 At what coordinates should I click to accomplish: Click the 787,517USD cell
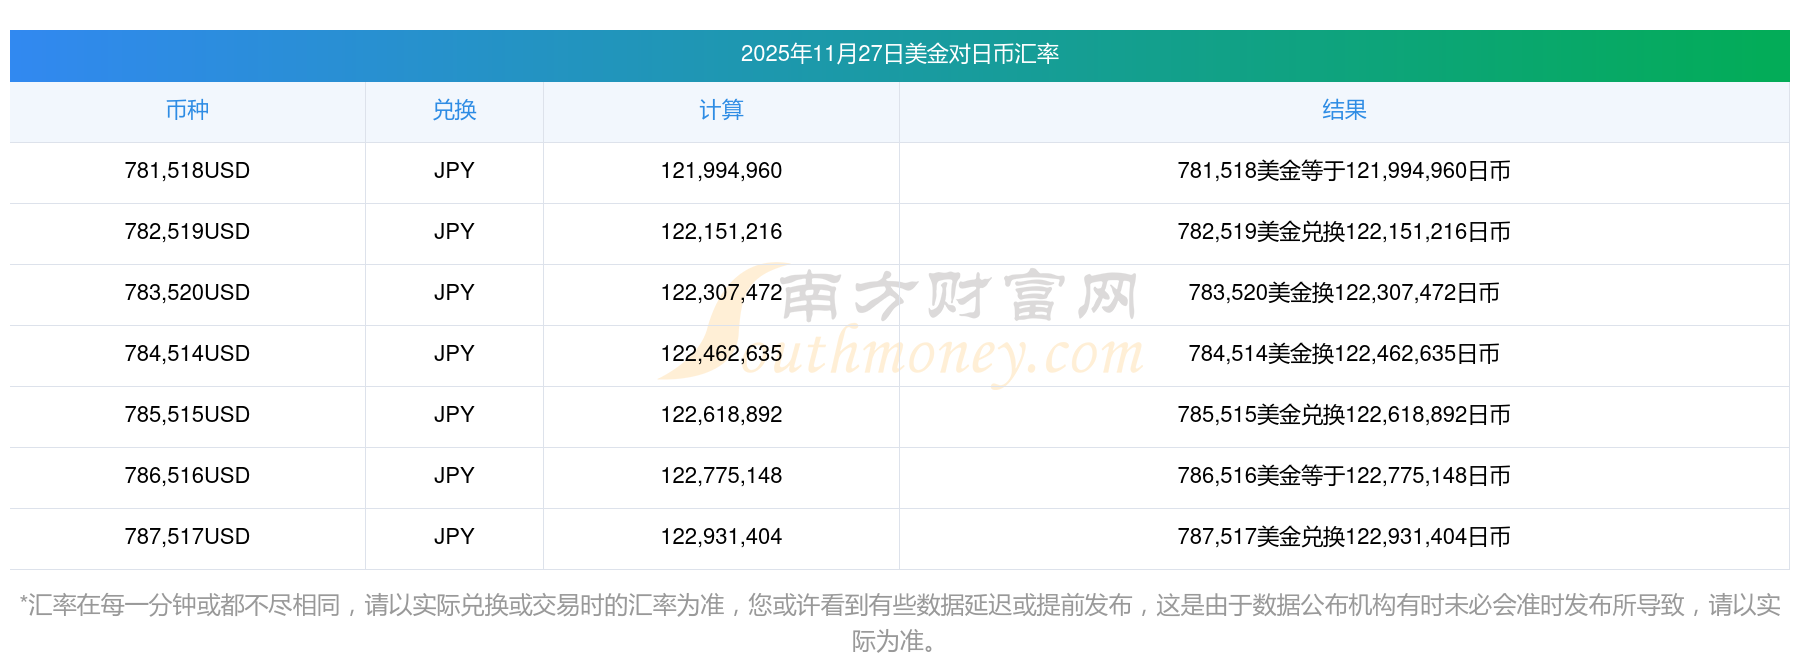(187, 537)
